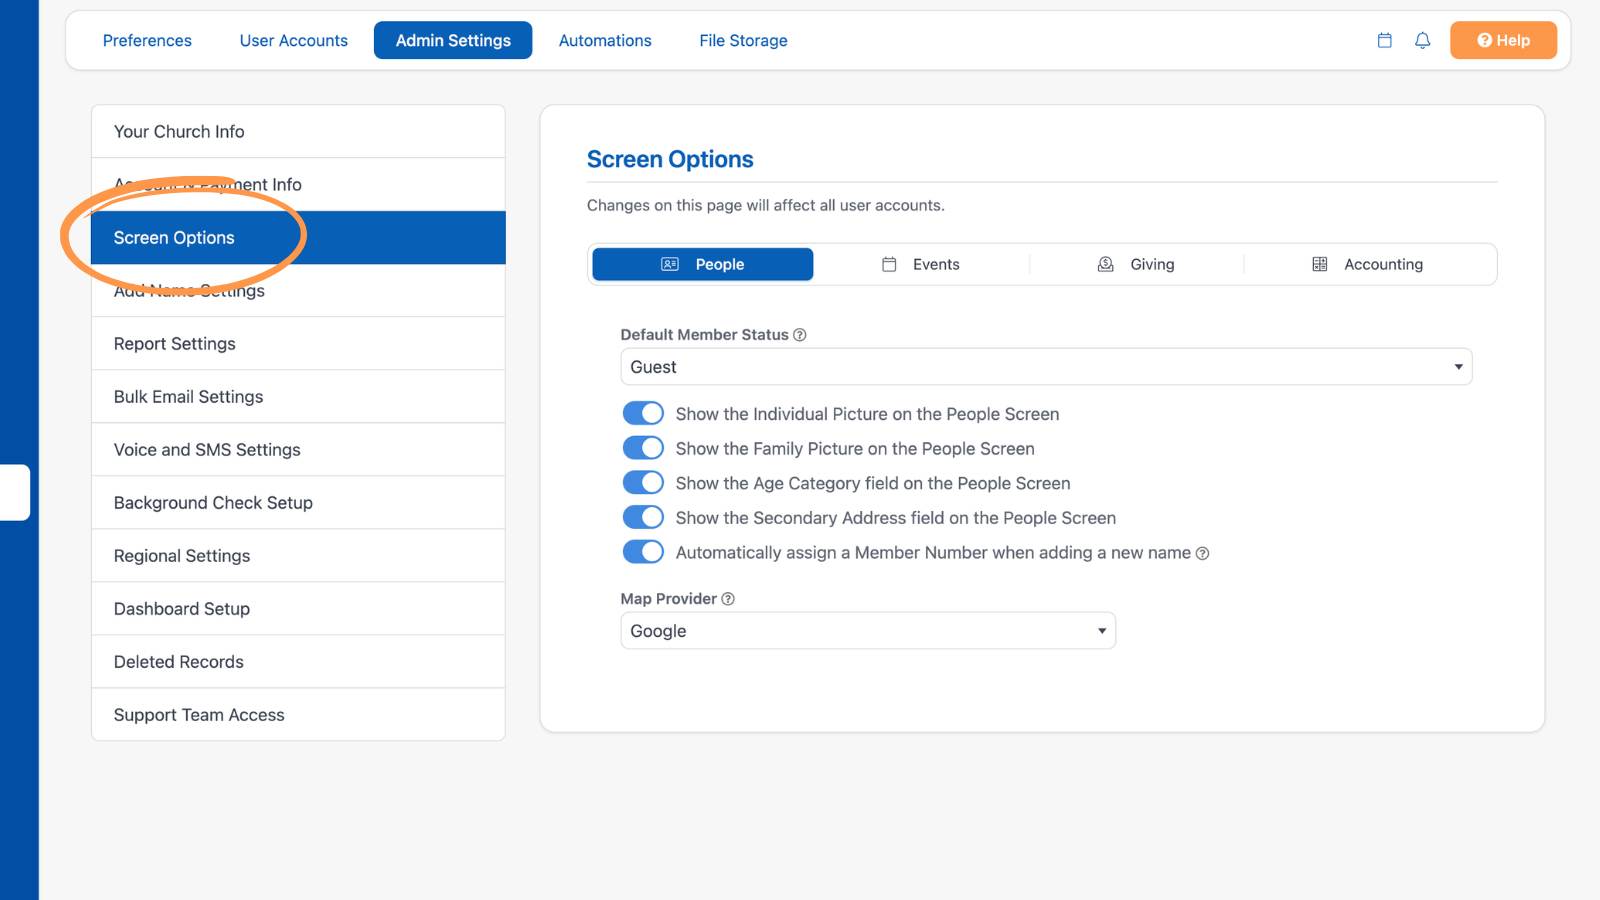The width and height of the screenshot is (1600, 900).
Task: Open File Storage
Action: pyautogui.click(x=743, y=40)
